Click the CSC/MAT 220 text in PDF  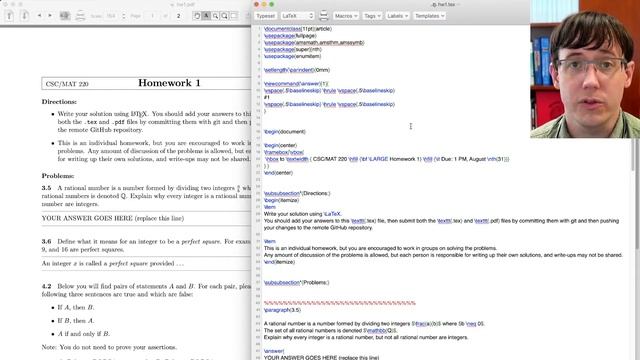[67, 84]
